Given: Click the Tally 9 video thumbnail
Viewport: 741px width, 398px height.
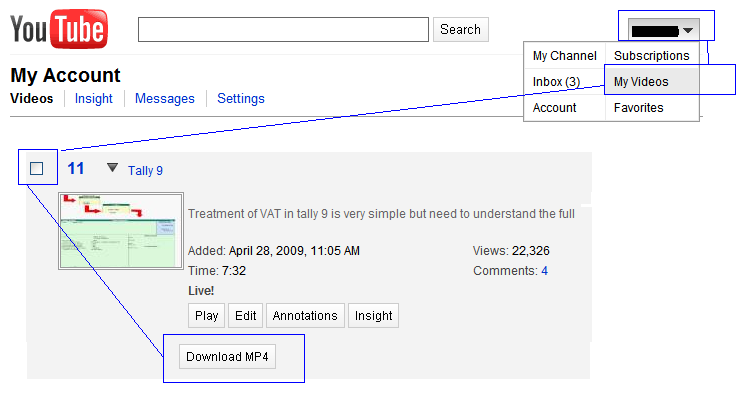Looking at the screenshot, I should (121, 231).
